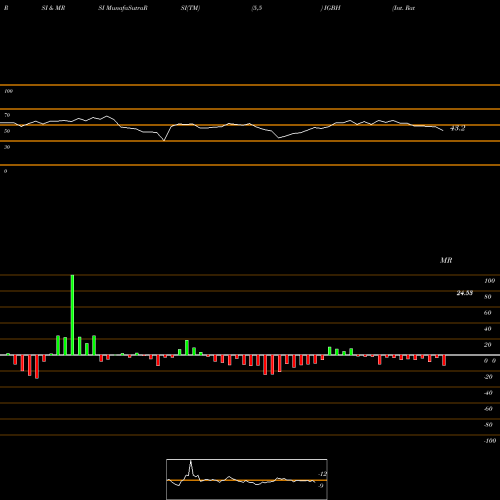Image resolution: width=500 pixels, height=500 pixels.
Task: Click the MR axis label -20
Action: pos(488,377)
